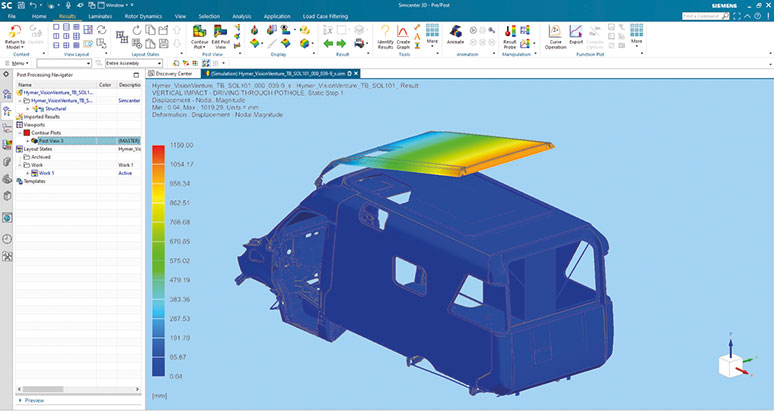Click the Identify Results icon

point(385,32)
